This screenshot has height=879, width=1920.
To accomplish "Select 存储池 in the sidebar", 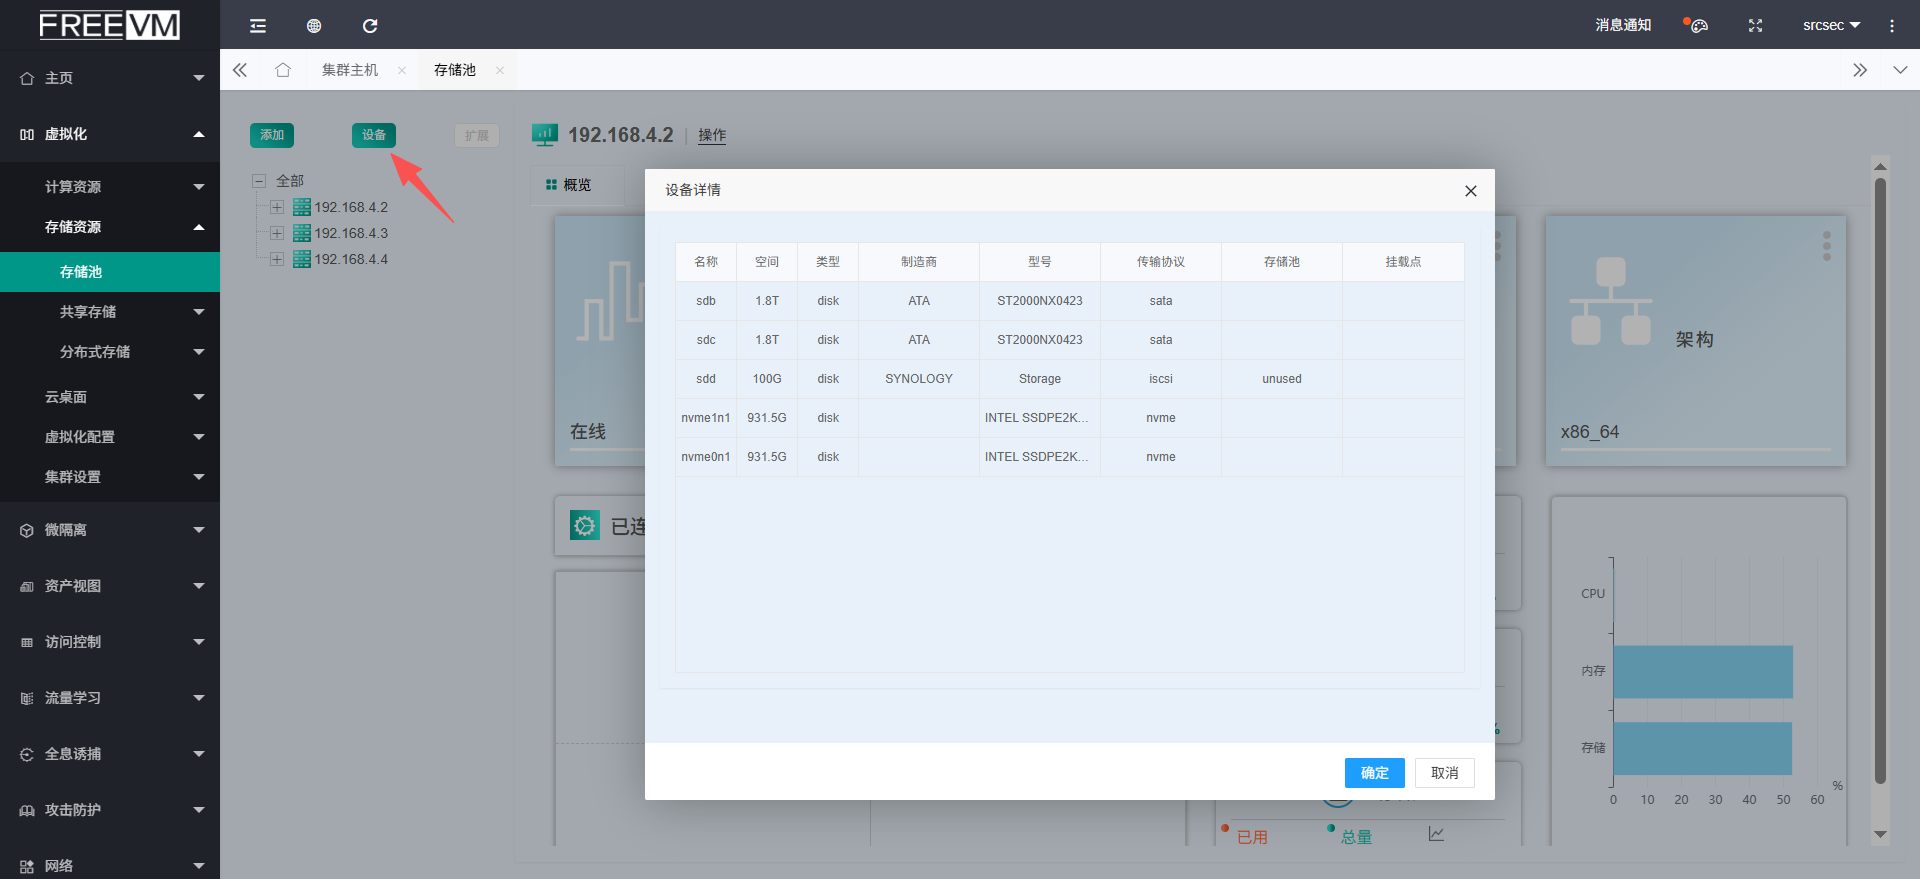I will pyautogui.click(x=81, y=272).
